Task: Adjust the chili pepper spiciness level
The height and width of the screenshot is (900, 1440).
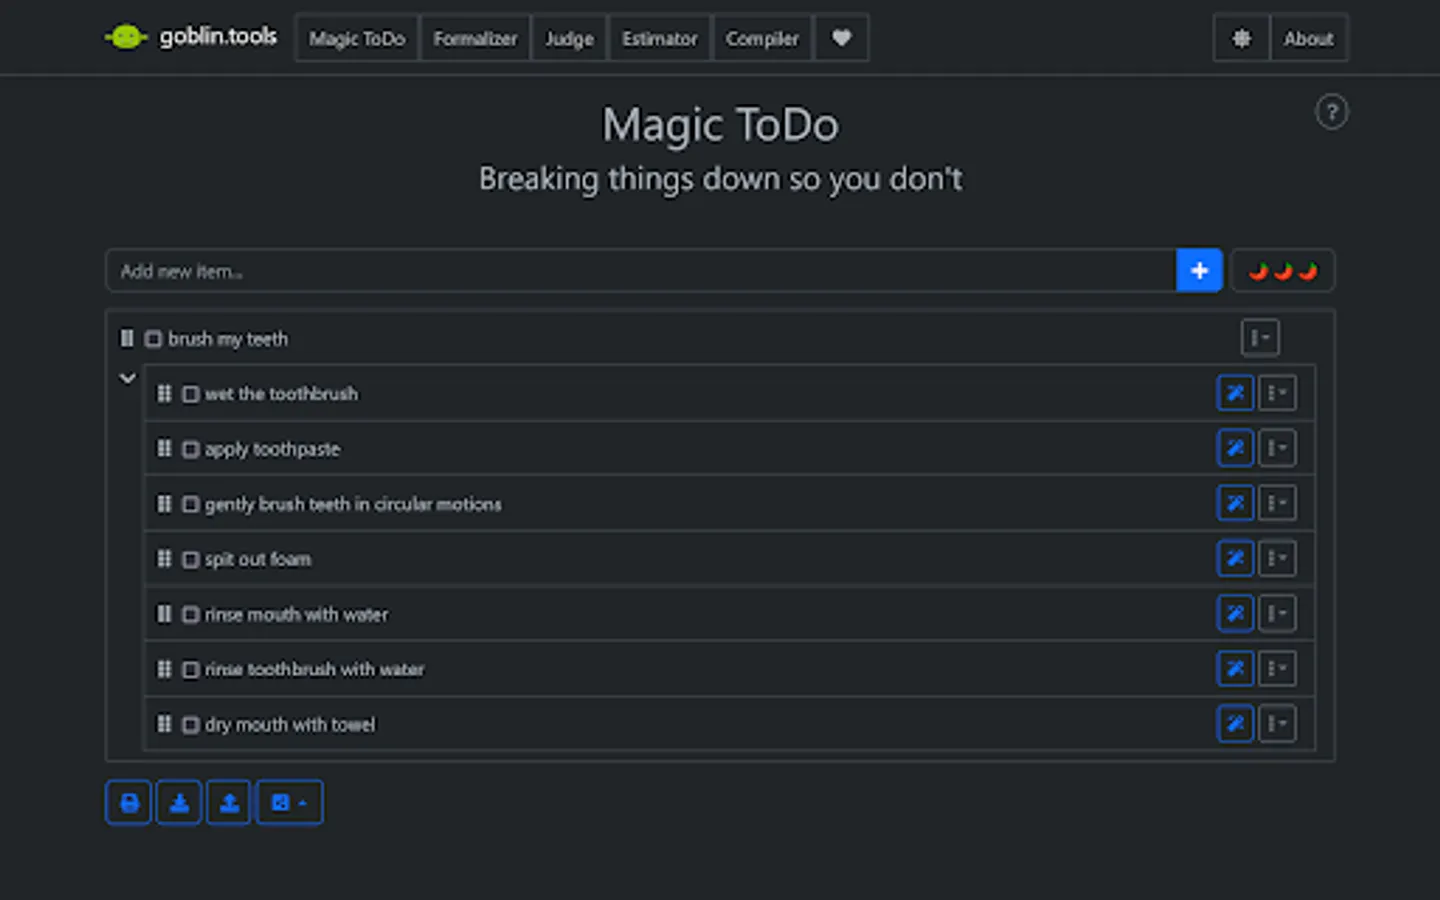Action: click(x=1282, y=270)
